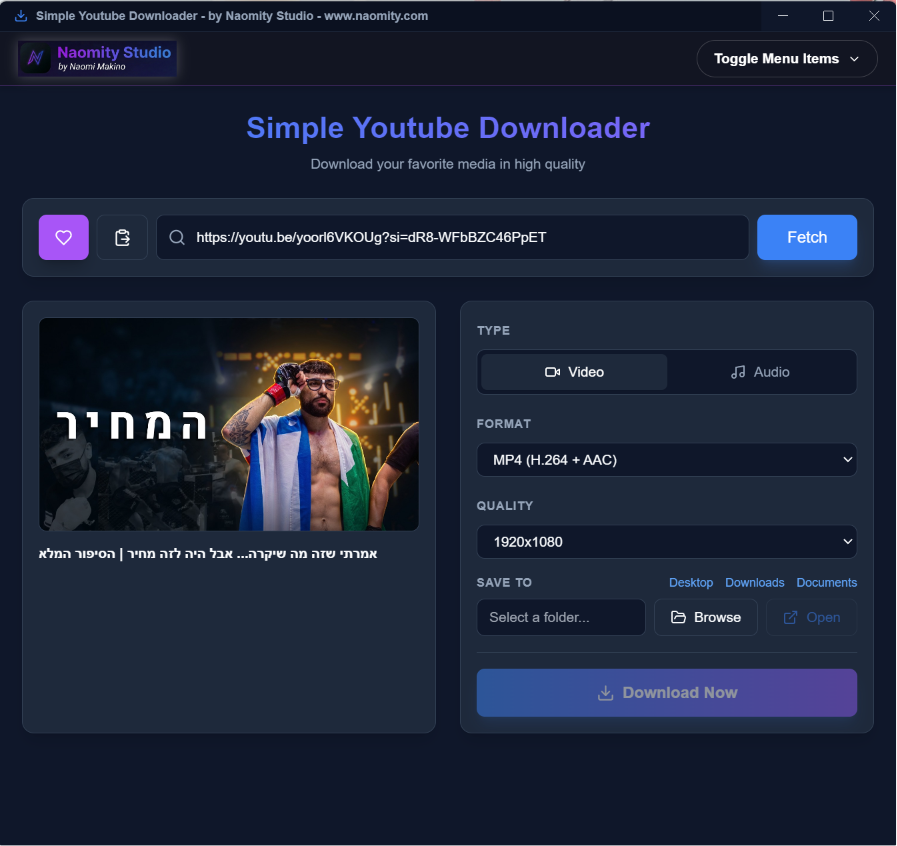
Task: Click the download icon in the title bar
Action: (x=21, y=16)
